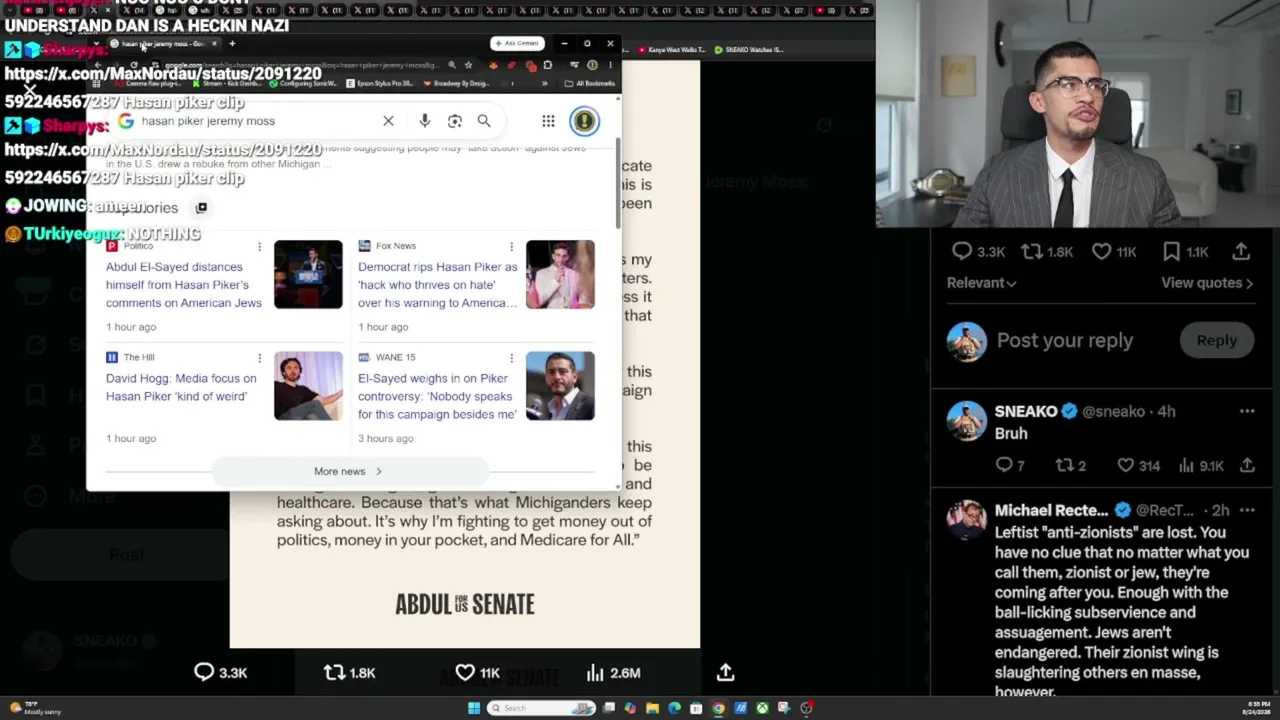Open the All Bookmarks folder

pos(590,83)
